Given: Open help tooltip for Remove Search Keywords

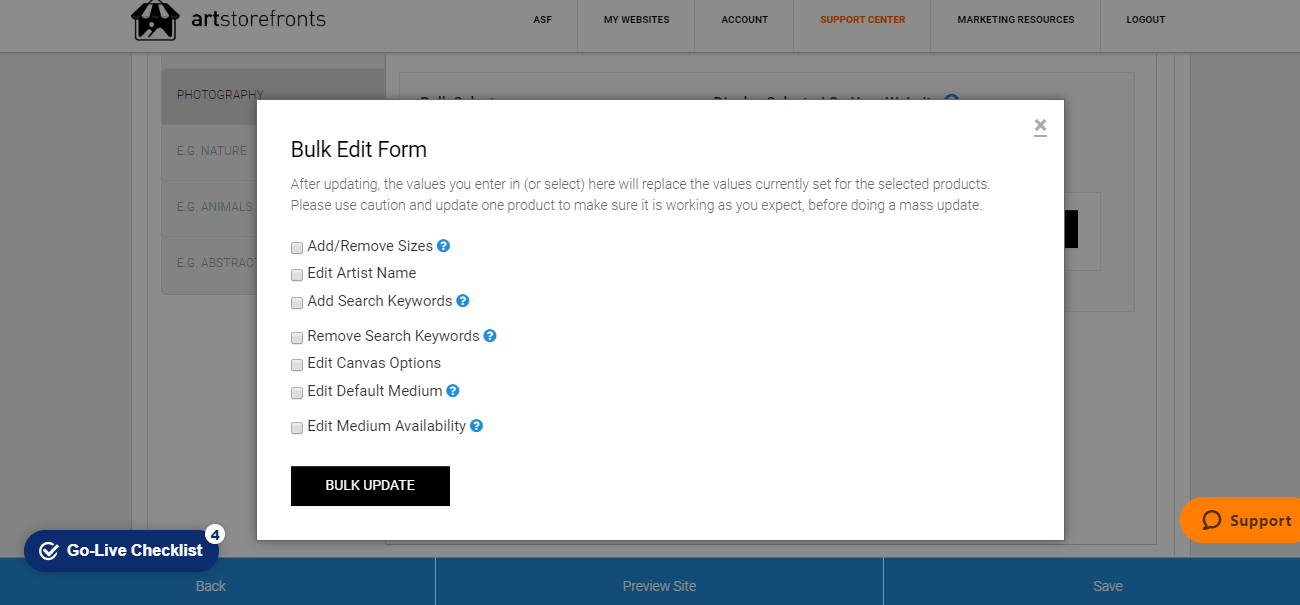Looking at the screenshot, I should point(489,335).
